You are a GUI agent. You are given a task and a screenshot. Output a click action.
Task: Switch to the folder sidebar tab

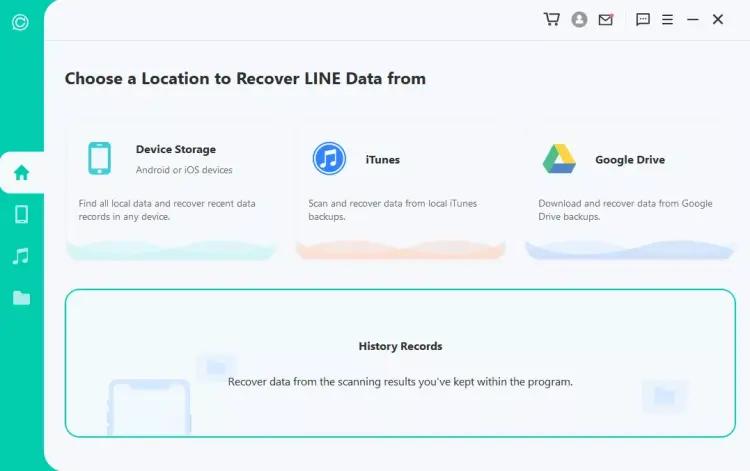[x=22, y=298]
